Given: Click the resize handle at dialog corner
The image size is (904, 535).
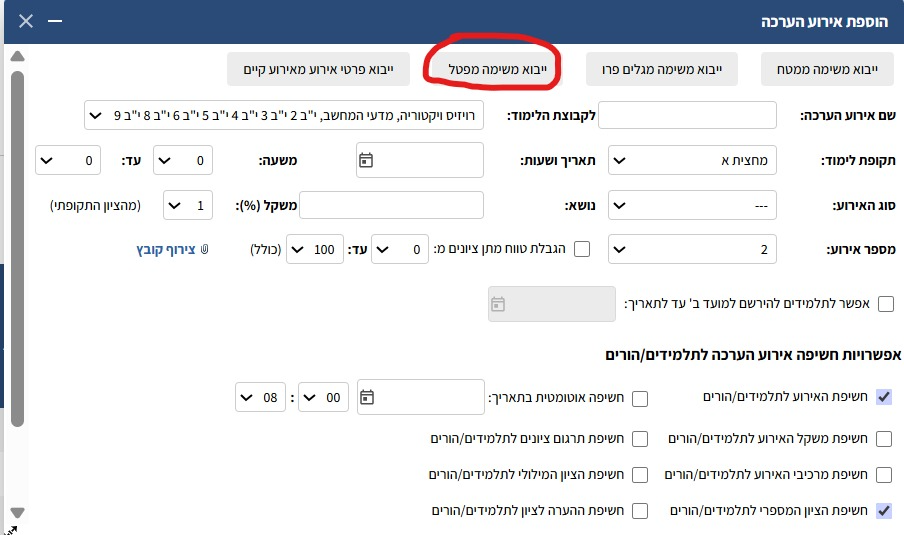Looking at the screenshot, I should coord(10,530).
